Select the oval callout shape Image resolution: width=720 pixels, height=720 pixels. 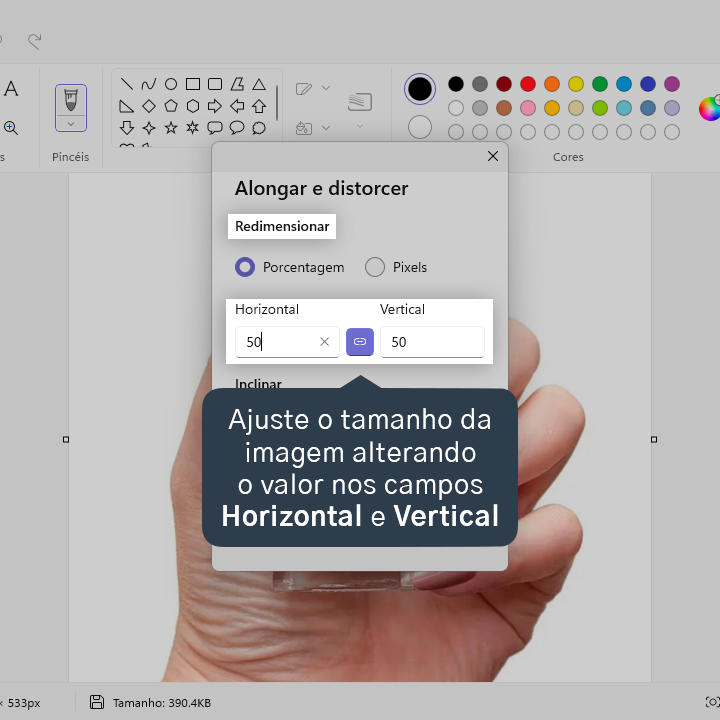(237, 128)
